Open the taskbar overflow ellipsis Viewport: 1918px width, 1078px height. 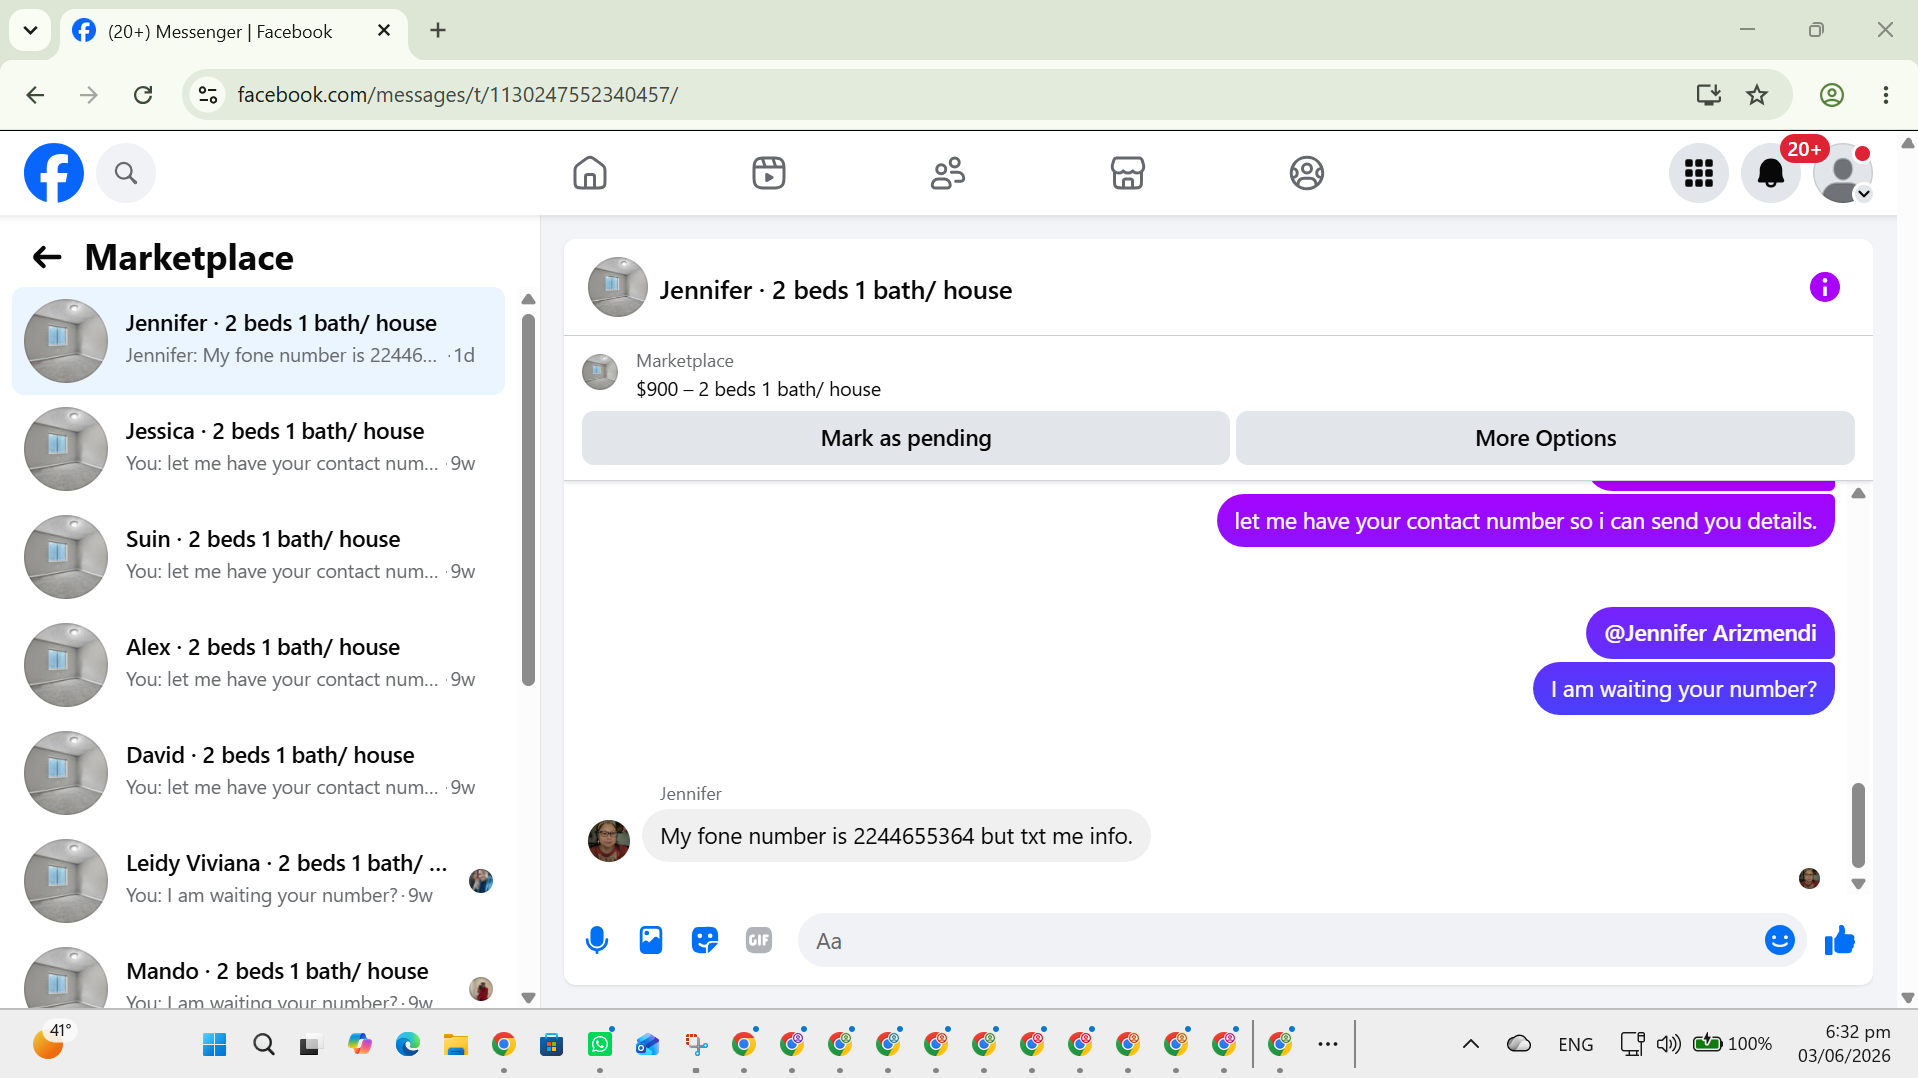pyautogui.click(x=1328, y=1044)
